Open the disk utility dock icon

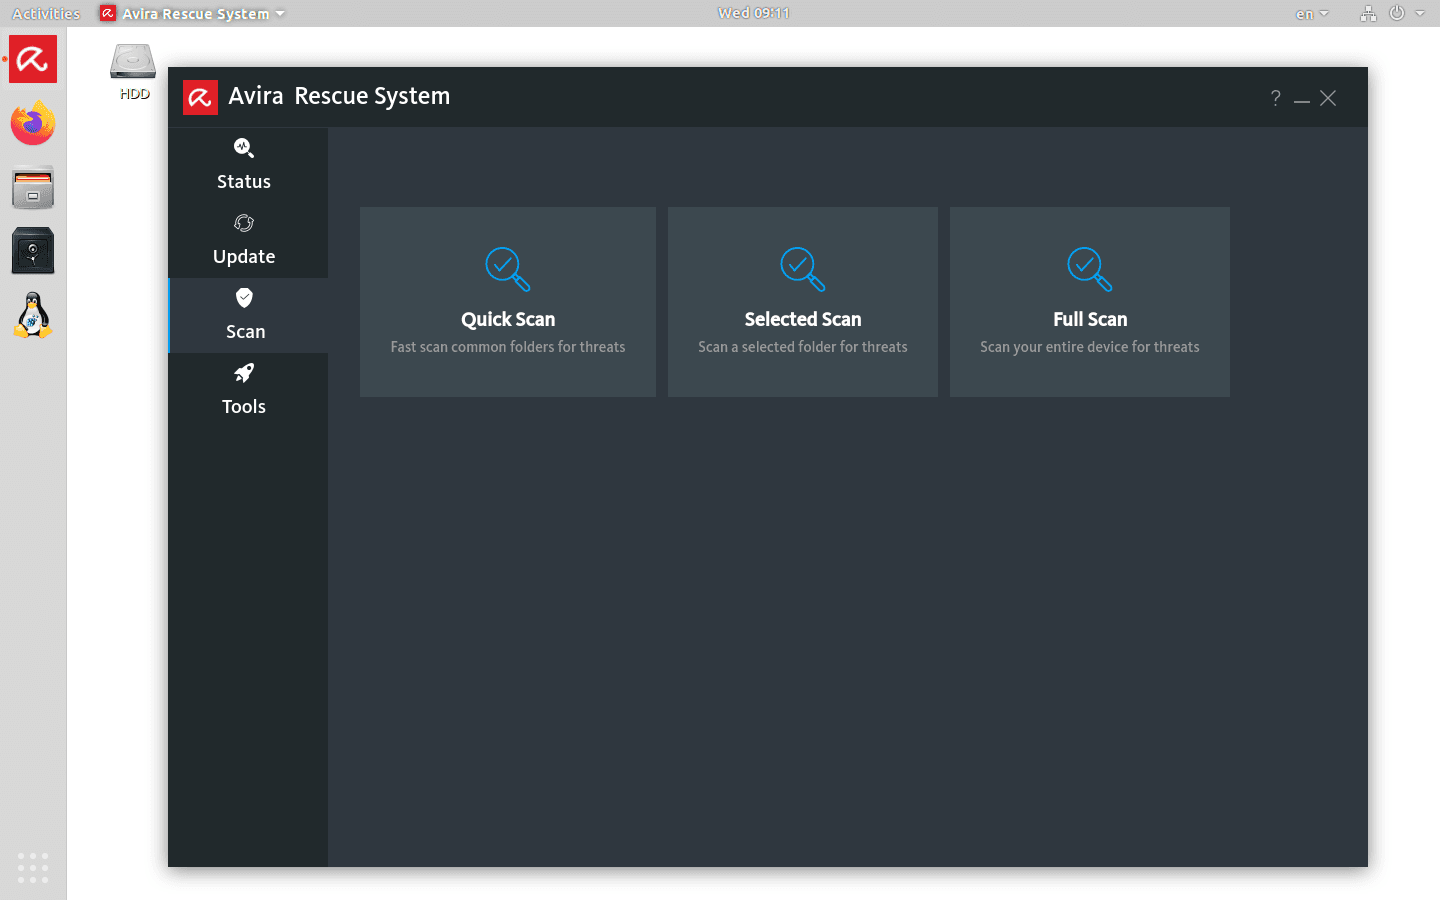coord(33,251)
